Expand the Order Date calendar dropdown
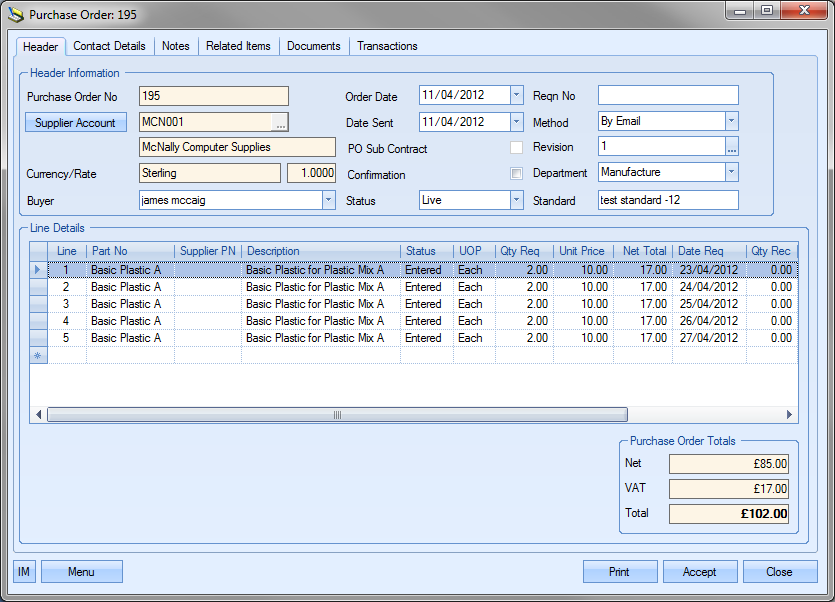Viewport: 835px width, 602px height. pos(516,96)
